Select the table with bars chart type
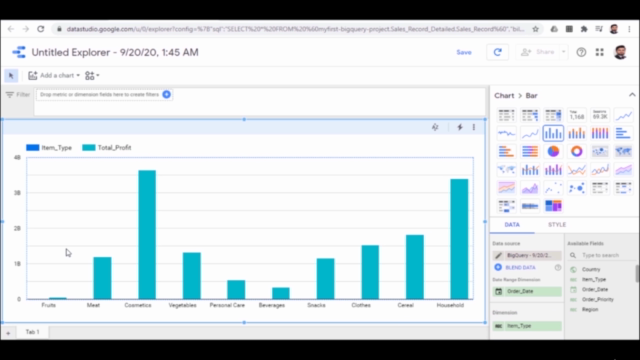This screenshot has height=360, width=640. coord(530,116)
